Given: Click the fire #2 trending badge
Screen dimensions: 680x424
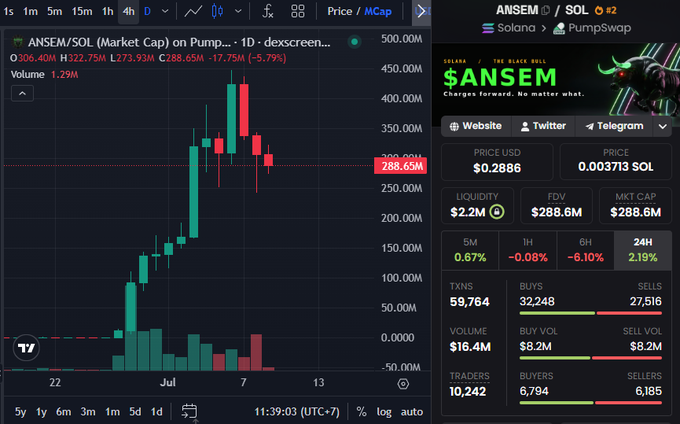Looking at the screenshot, I should pyautogui.click(x=605, y=10).
